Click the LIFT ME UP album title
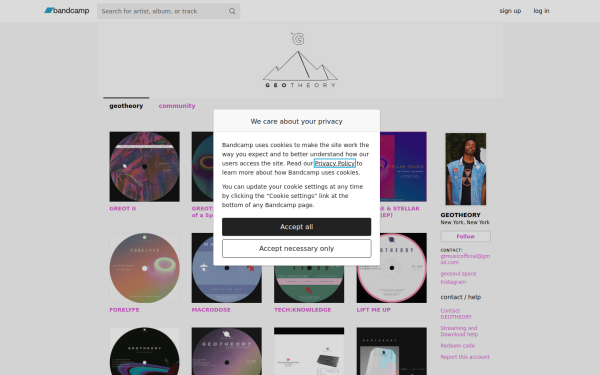This screenshot has width=600, height=375. [373, 310]
